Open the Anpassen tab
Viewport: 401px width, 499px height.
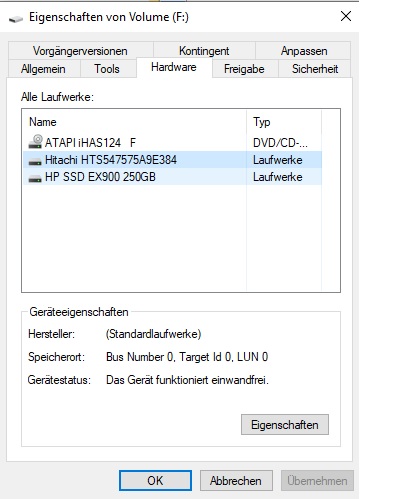(x=304, y=51)
